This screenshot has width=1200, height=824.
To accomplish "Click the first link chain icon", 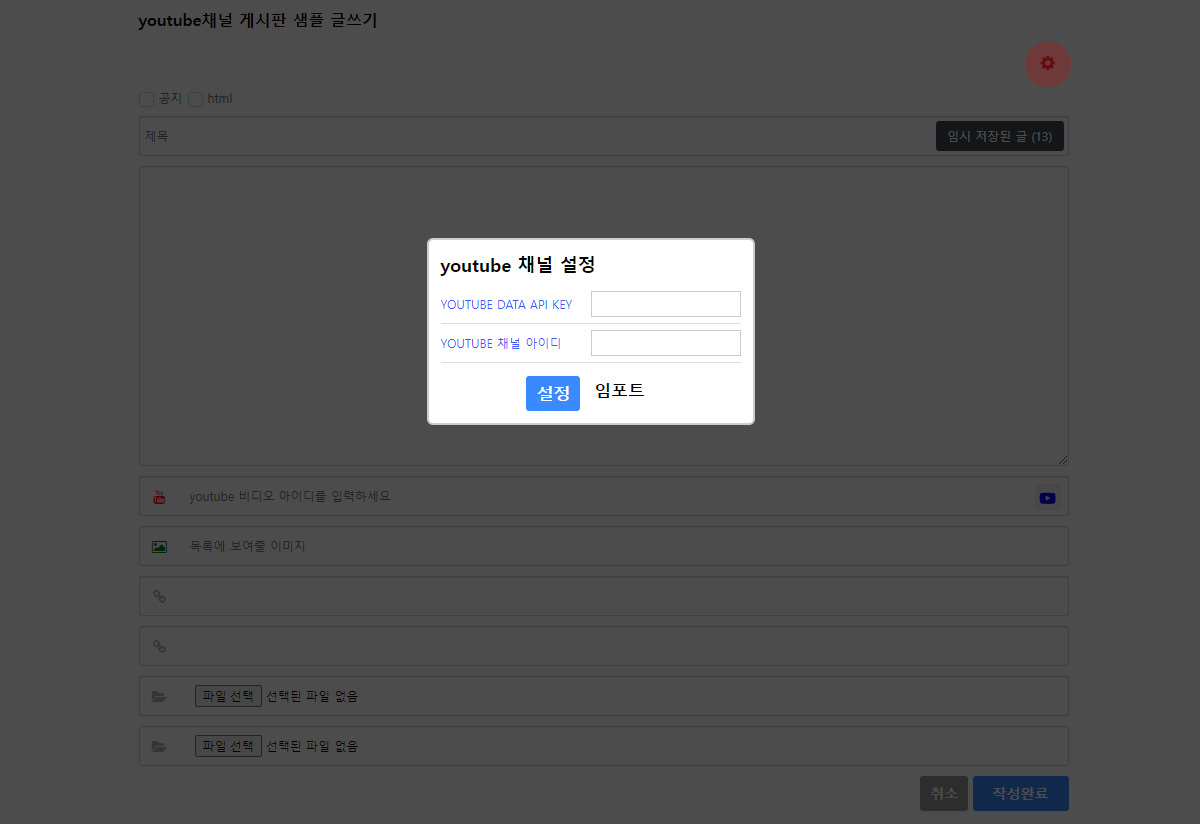I will click(159, 596).
